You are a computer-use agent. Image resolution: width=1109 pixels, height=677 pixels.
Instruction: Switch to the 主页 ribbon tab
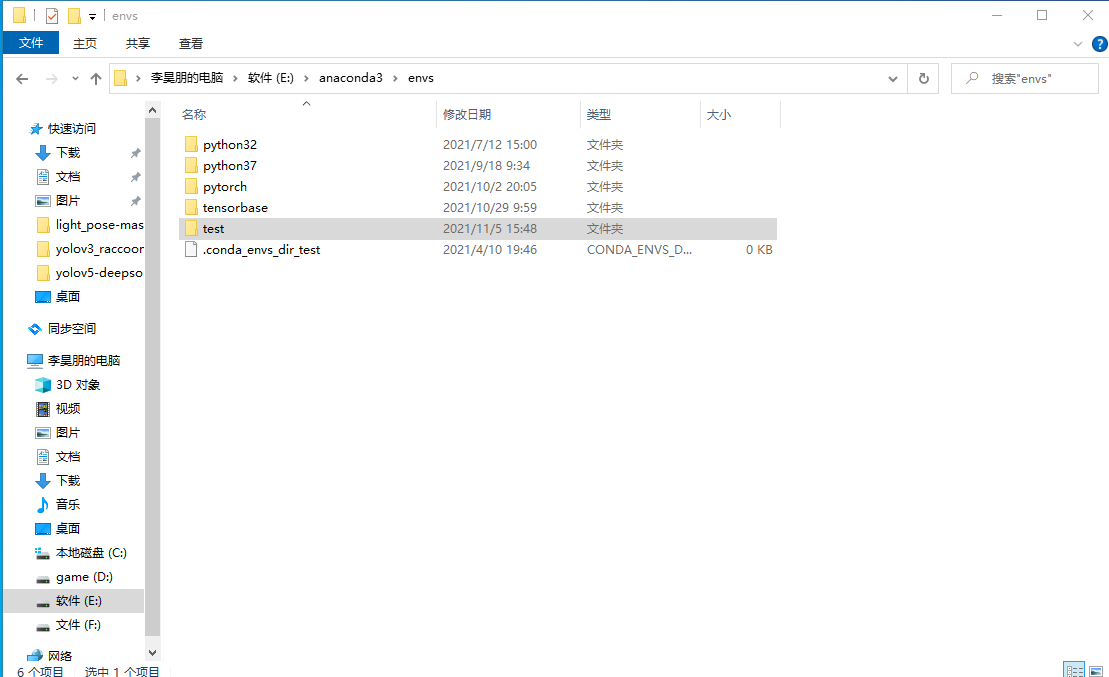[x=85, y=43]
